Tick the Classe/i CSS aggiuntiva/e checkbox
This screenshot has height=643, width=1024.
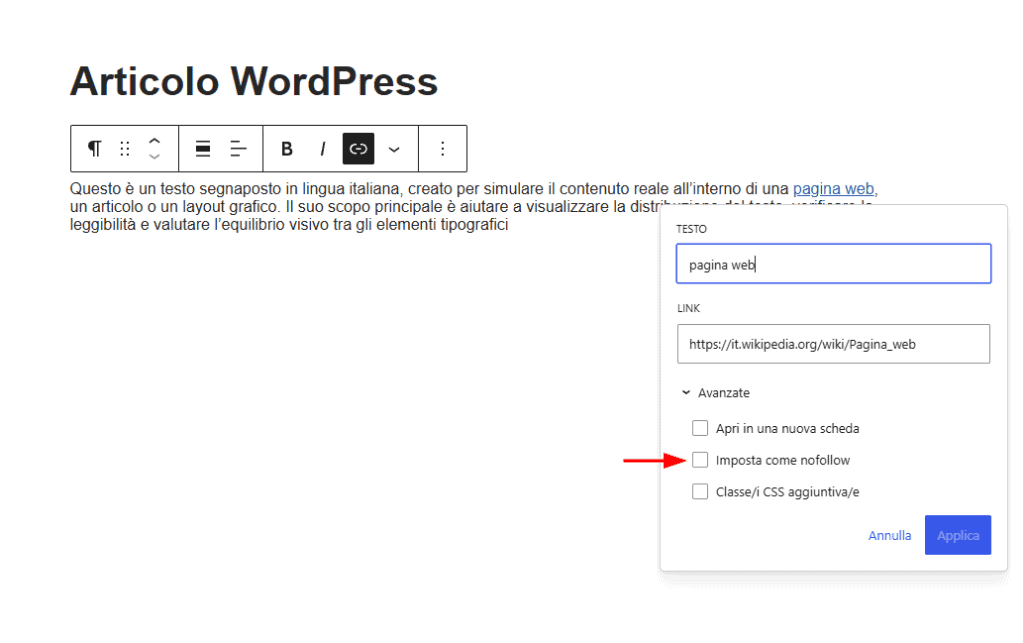click(699, 492)
